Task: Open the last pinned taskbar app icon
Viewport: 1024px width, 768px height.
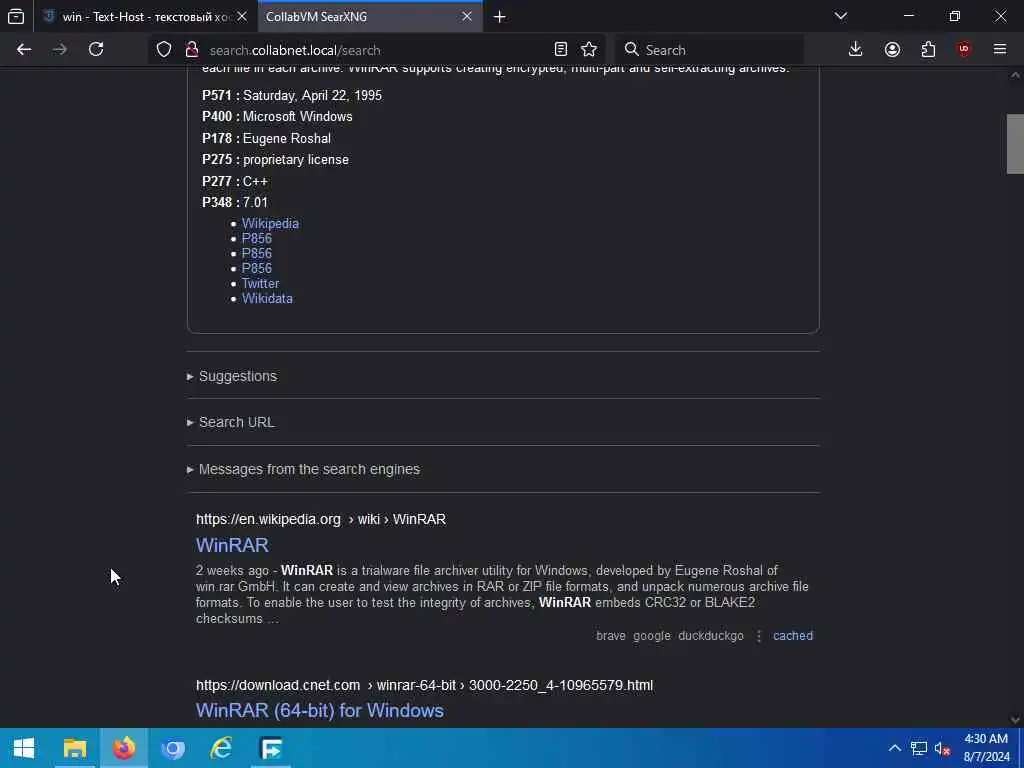Action: pos(270,748)
